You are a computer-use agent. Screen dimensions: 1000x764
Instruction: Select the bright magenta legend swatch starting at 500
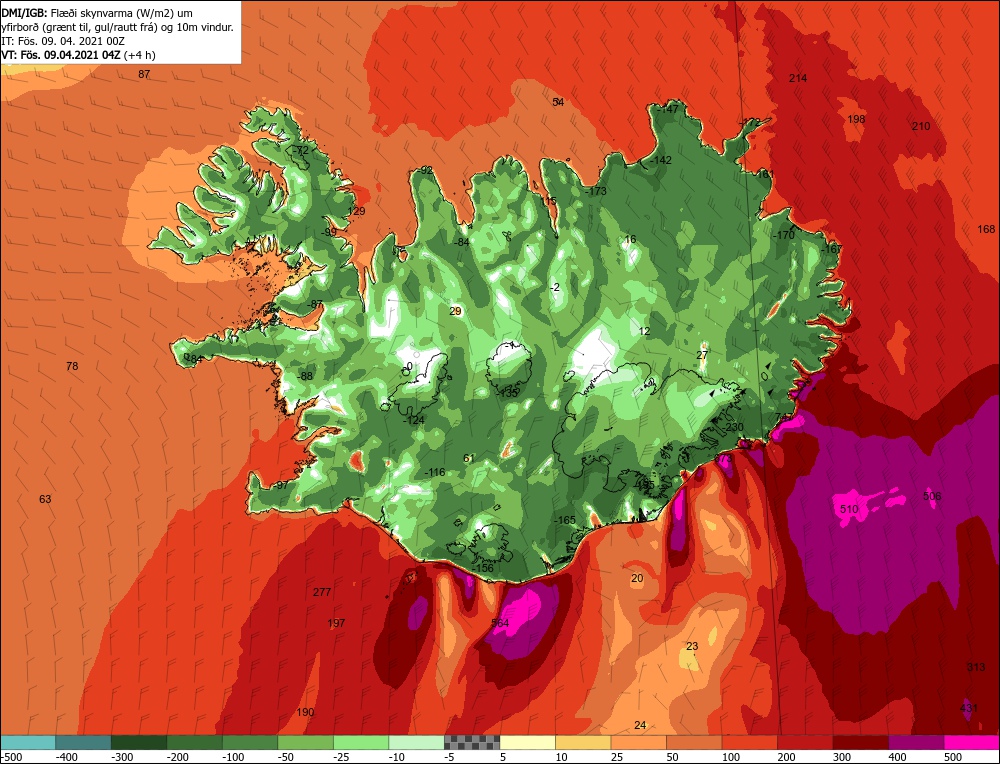971,742
